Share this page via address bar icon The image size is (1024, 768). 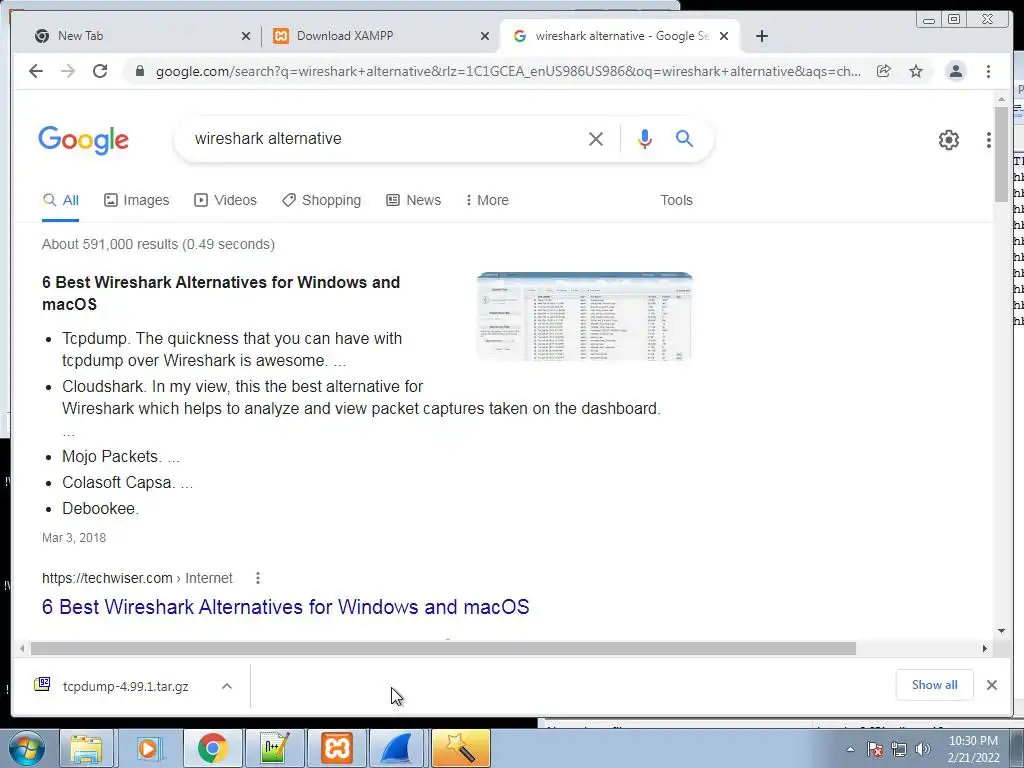click(x=884, y=71)
